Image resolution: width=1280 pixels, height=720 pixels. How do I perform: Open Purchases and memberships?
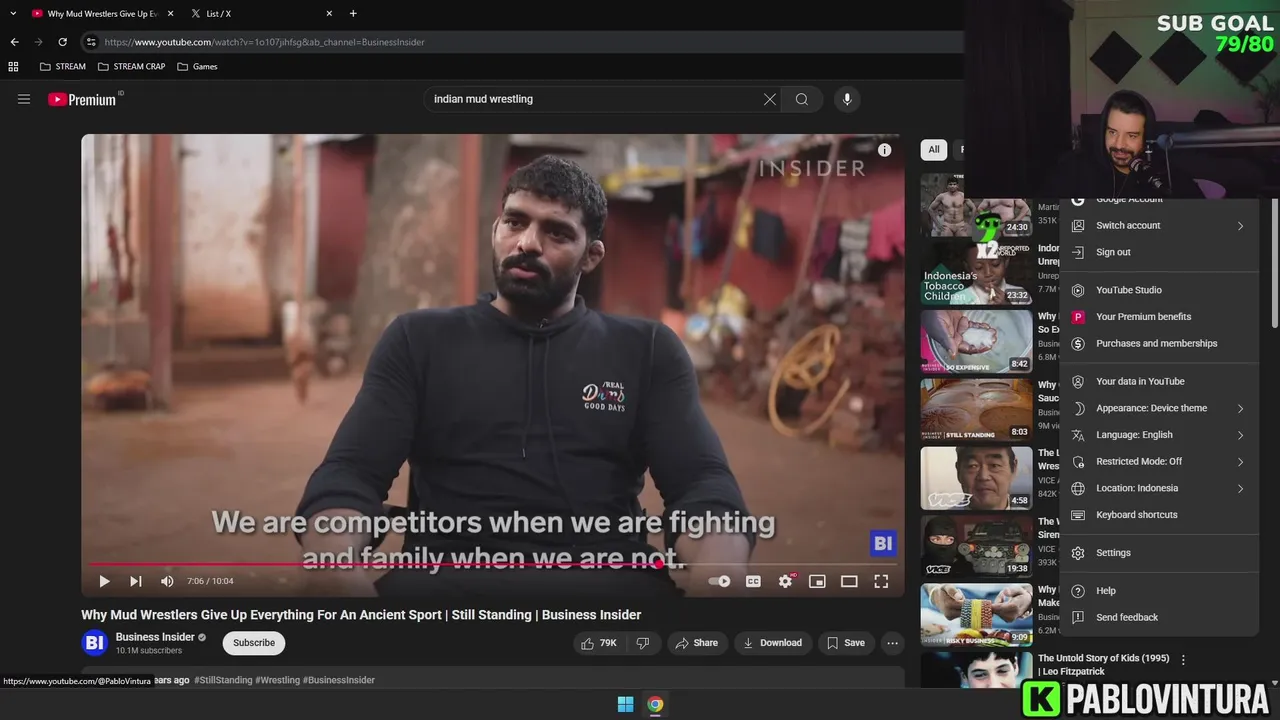click(x=1159, y=344)
